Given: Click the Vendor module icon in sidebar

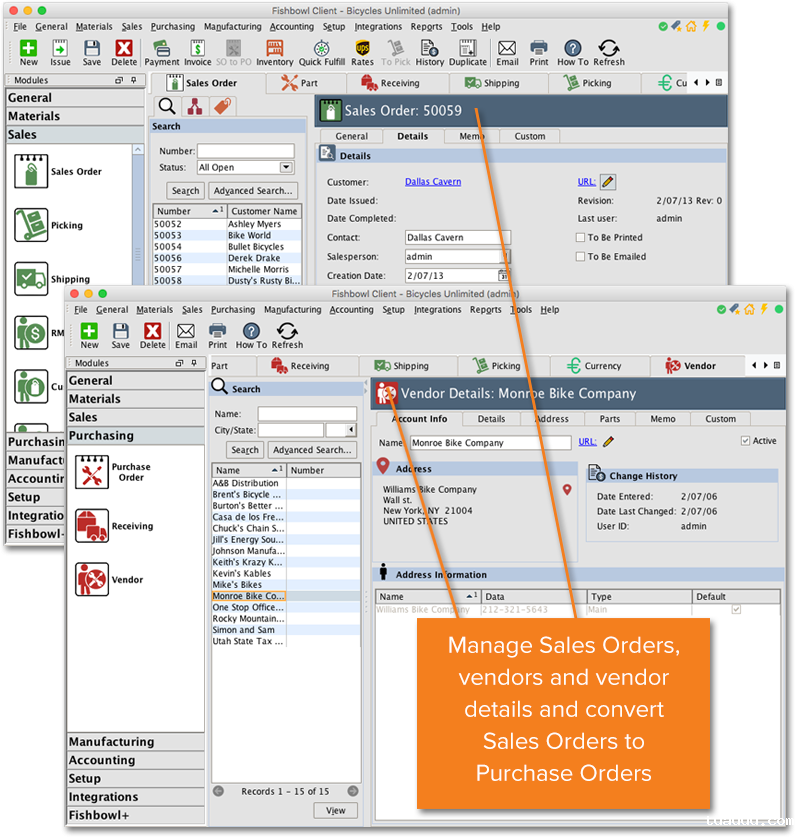Looking at the screenshot, I should pos(92,579).
